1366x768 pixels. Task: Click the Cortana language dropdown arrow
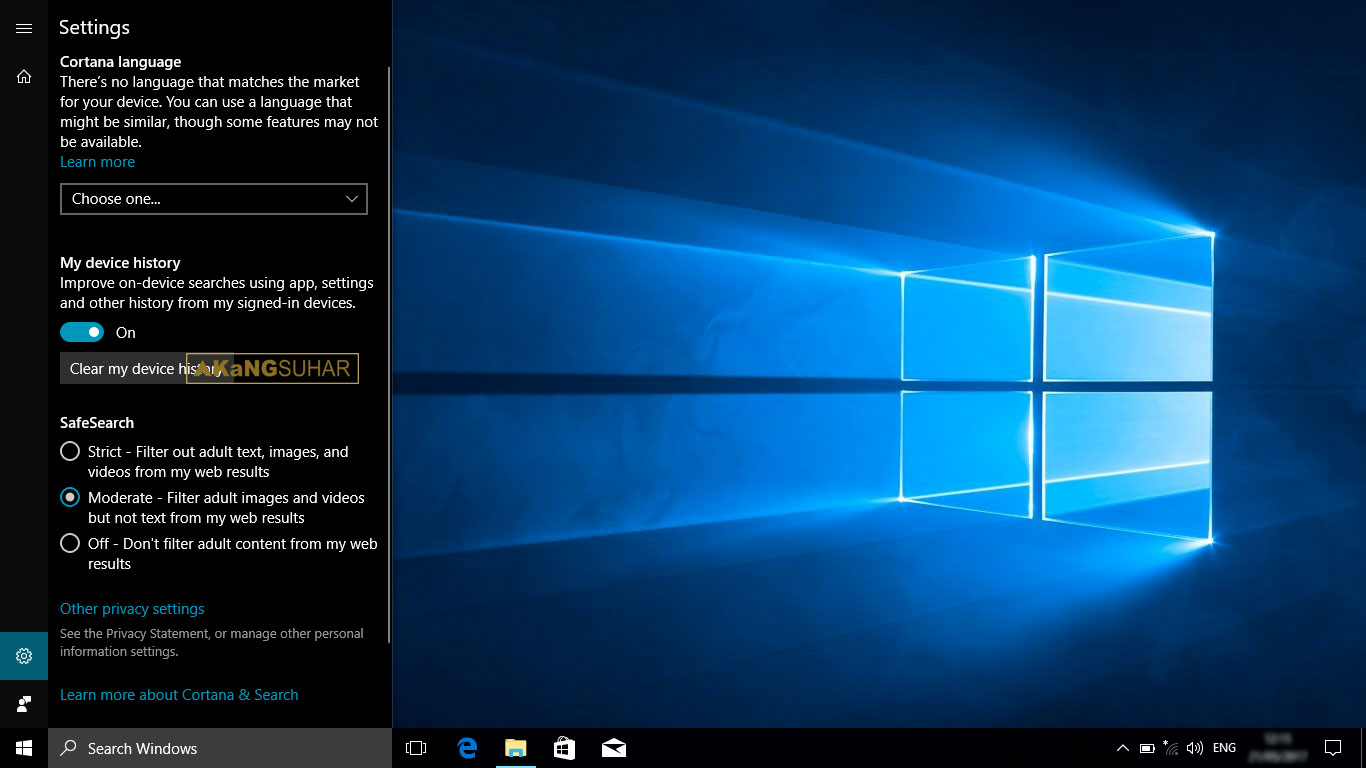(352, 199)
